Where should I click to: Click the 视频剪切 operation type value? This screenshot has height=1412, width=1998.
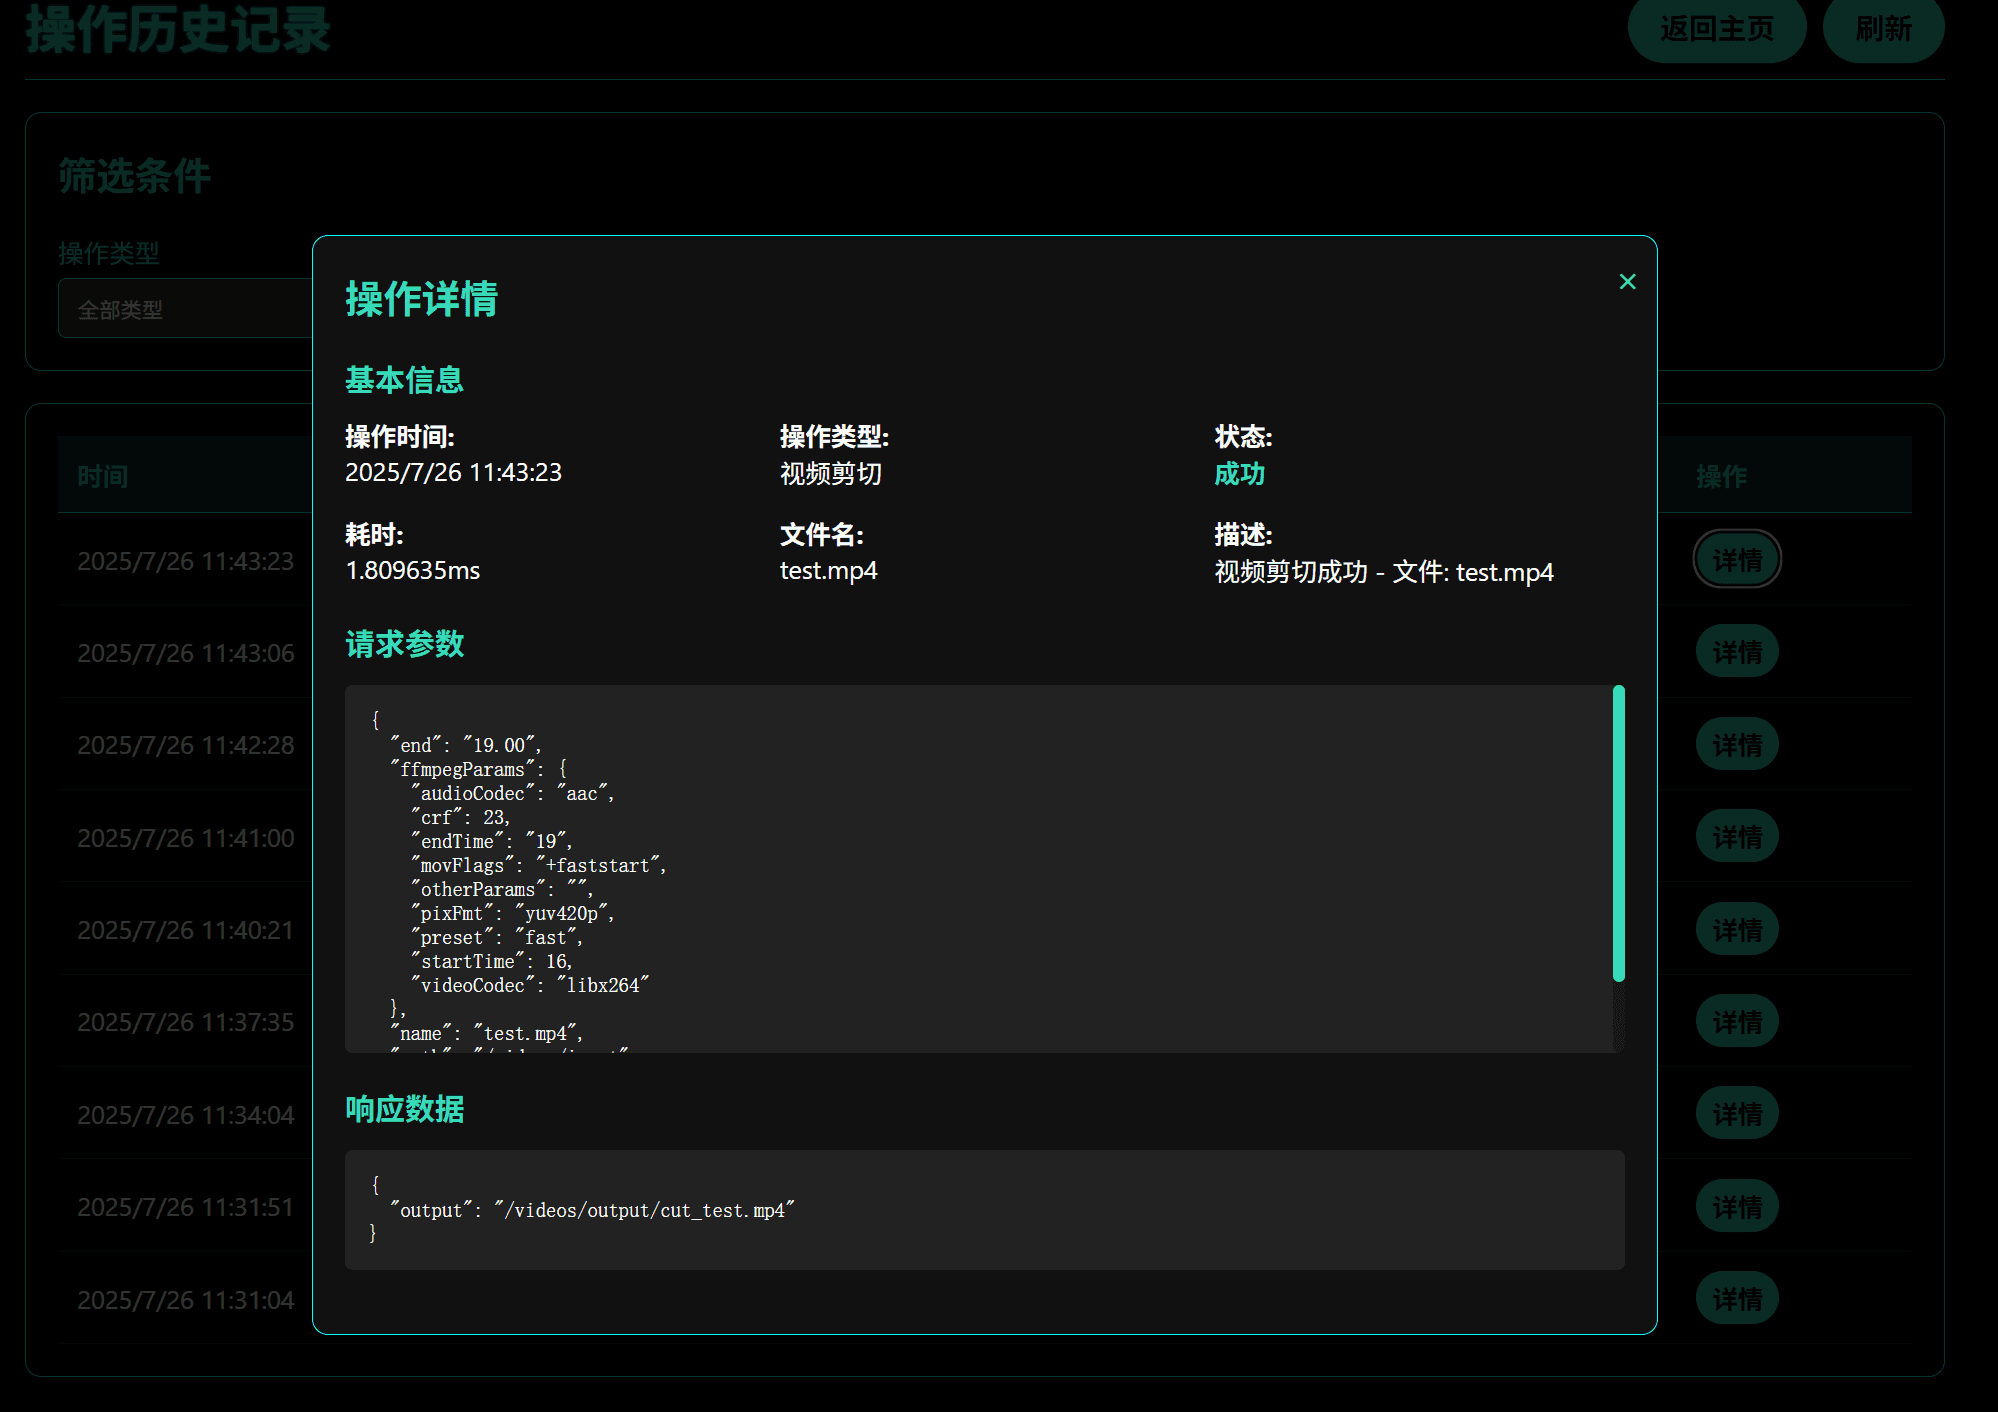830,473
